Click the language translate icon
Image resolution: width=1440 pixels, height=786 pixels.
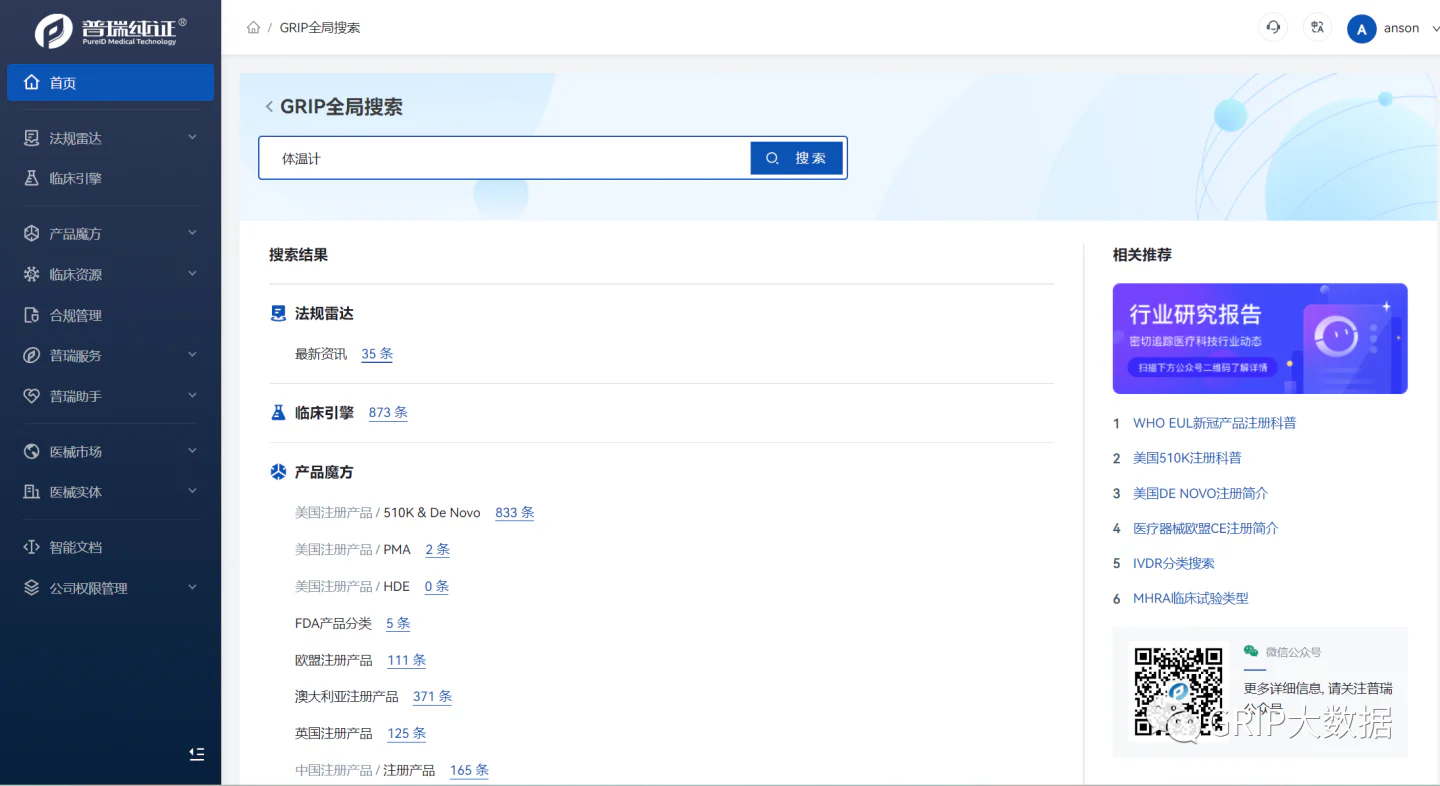click(x=1318, y=28)
